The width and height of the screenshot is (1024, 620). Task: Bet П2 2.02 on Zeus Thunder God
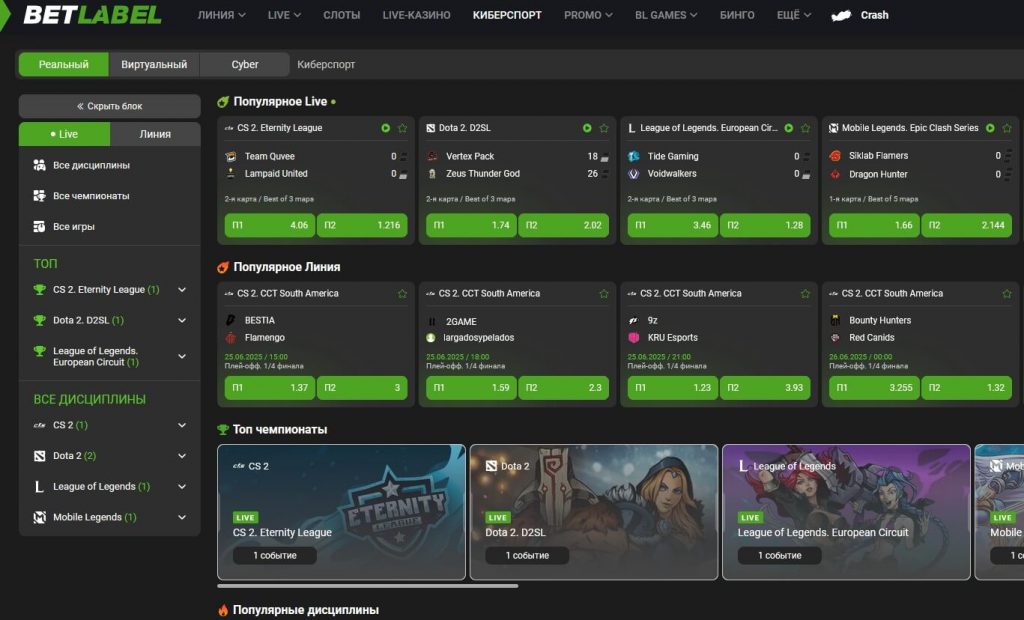click(x=564, y=225)
